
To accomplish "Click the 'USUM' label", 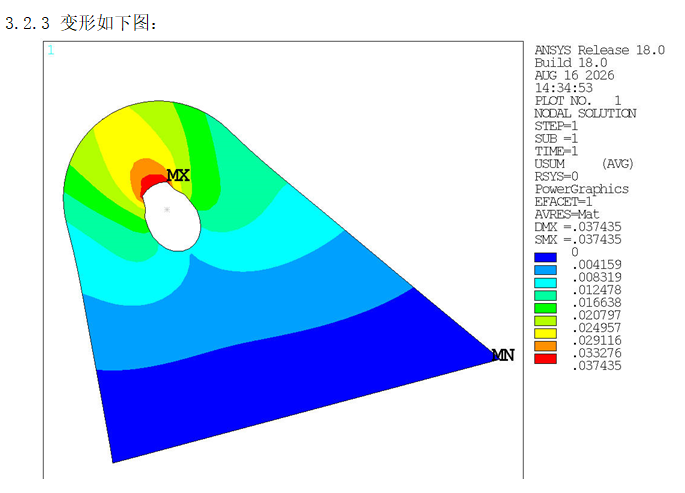I will [549, 164].
